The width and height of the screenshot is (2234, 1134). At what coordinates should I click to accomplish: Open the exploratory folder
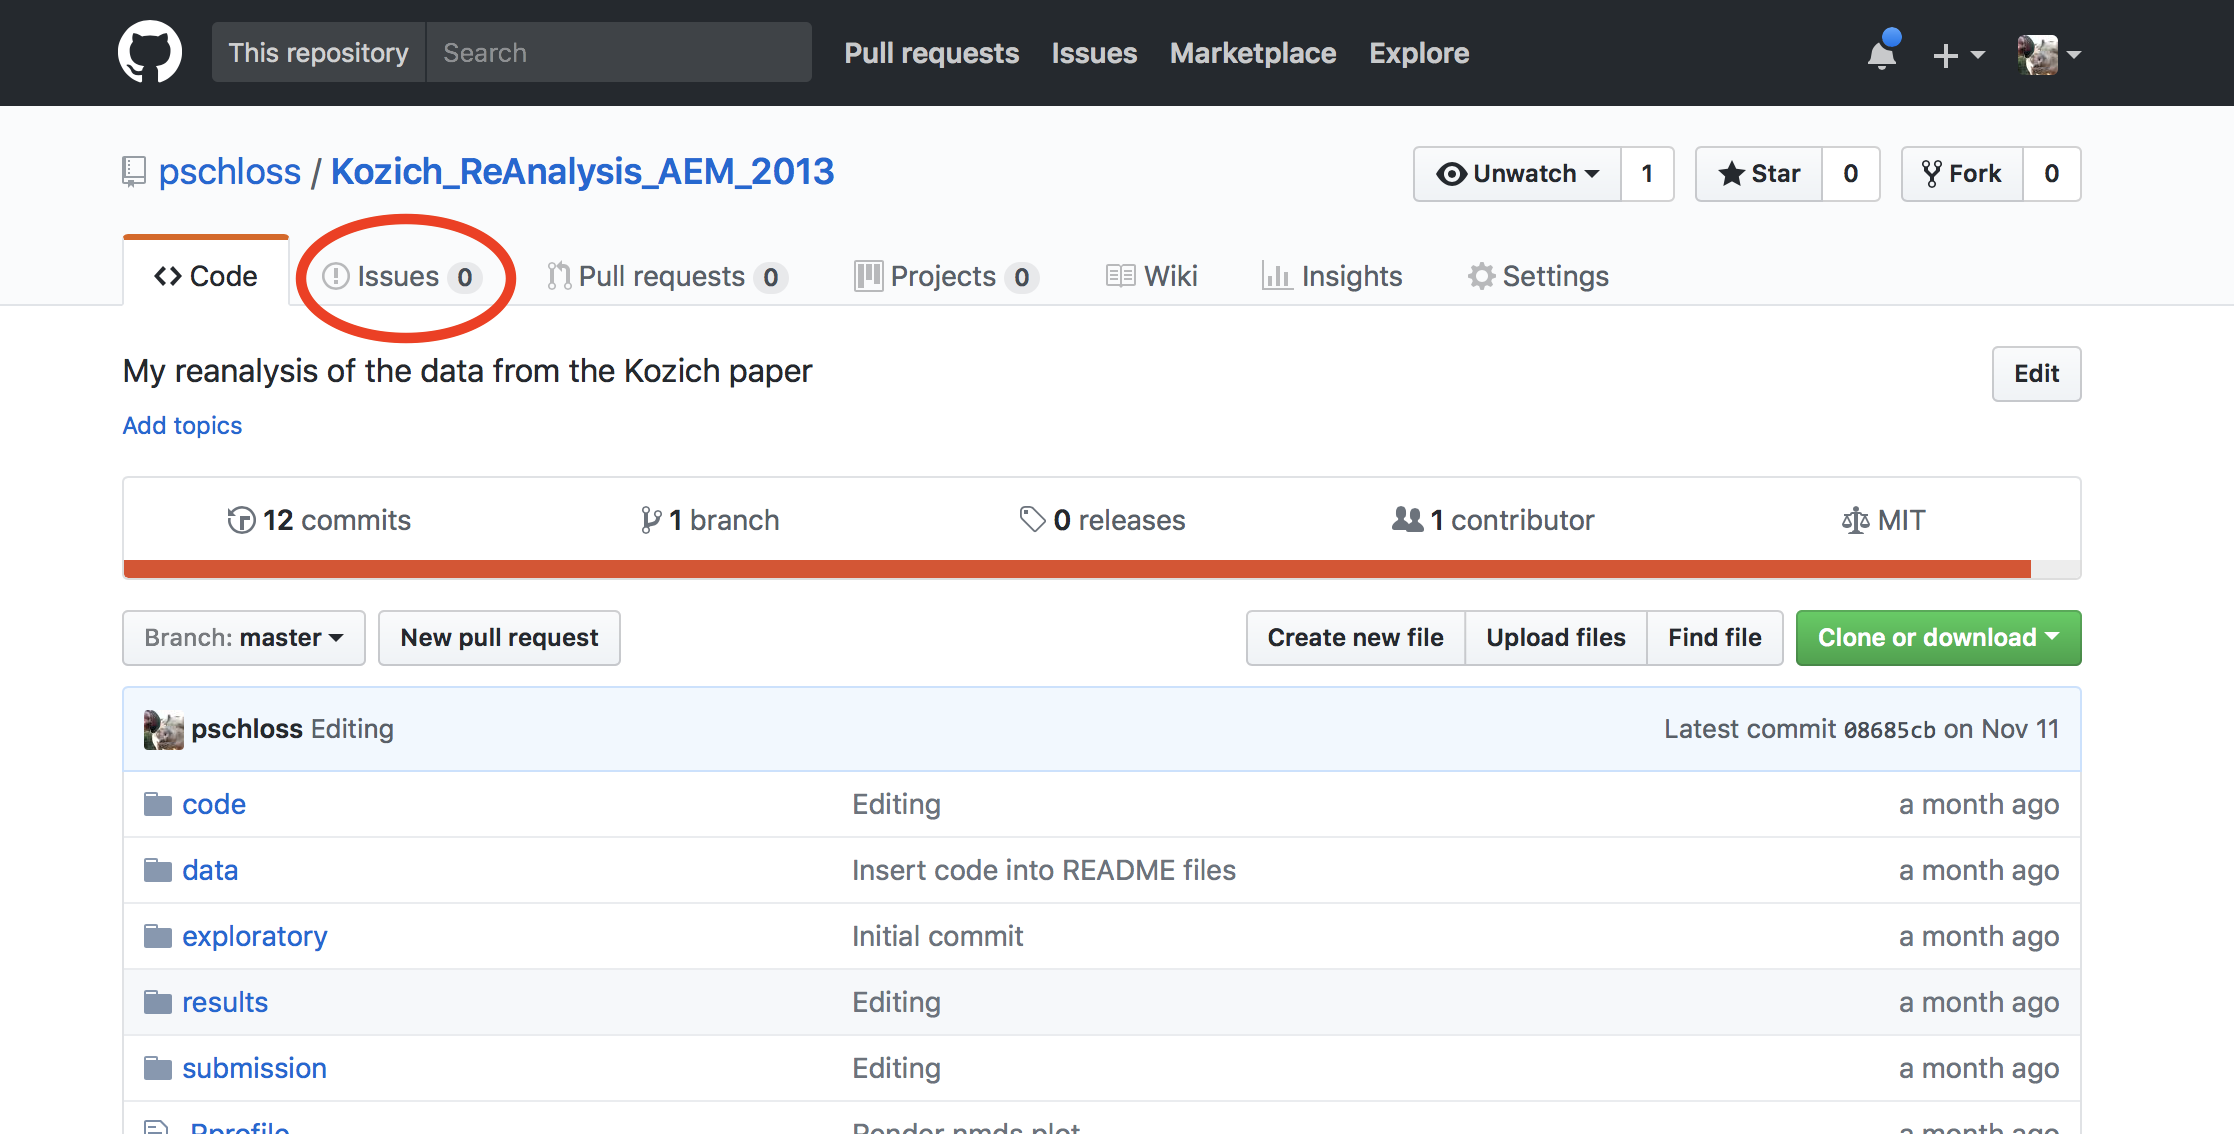tap(255, 936)
